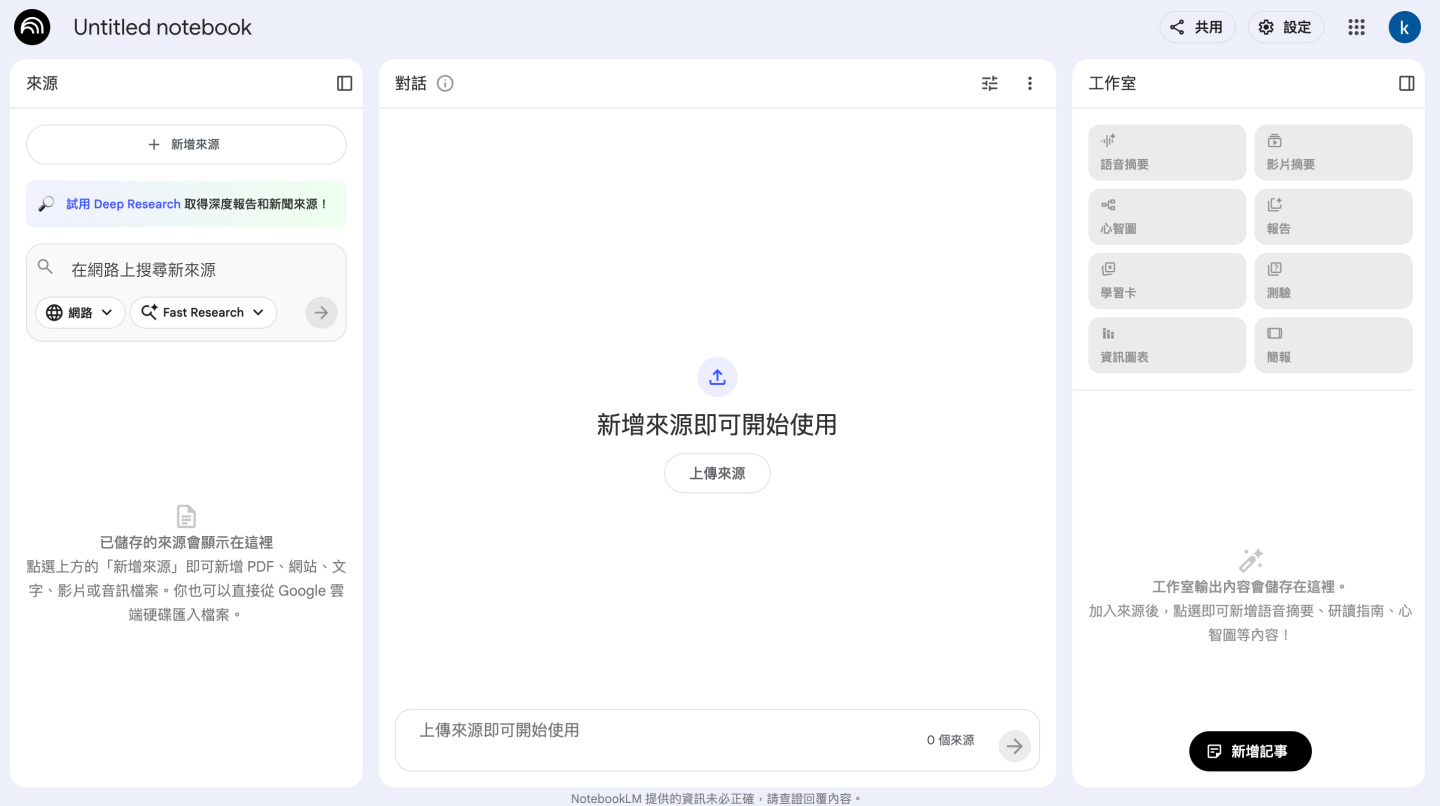Start a 測驗 quiz

1333,280
